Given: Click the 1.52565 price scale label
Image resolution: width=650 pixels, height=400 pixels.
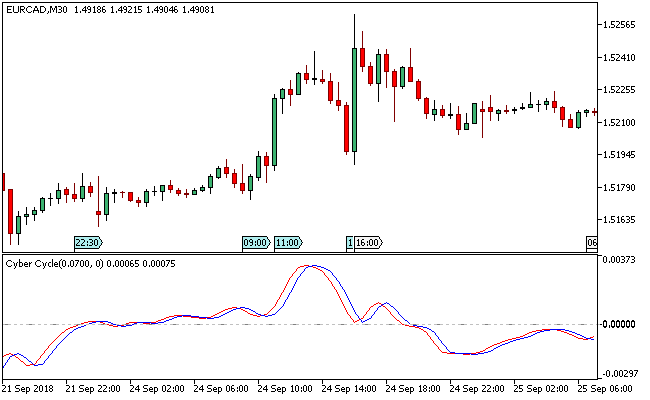Looking at the screenshot, I should pyautogui.click(x=622, y=24).
